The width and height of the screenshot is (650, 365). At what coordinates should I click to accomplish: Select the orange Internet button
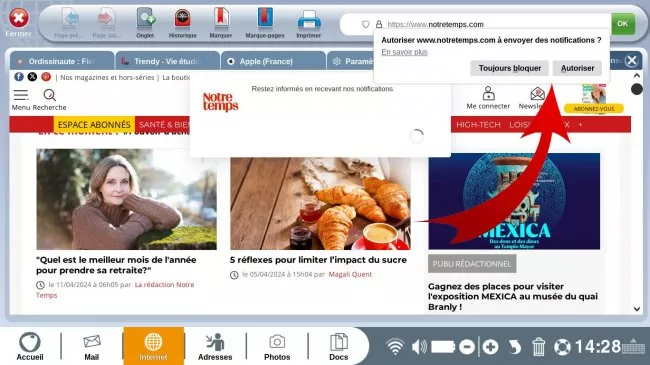pos(153,346)
